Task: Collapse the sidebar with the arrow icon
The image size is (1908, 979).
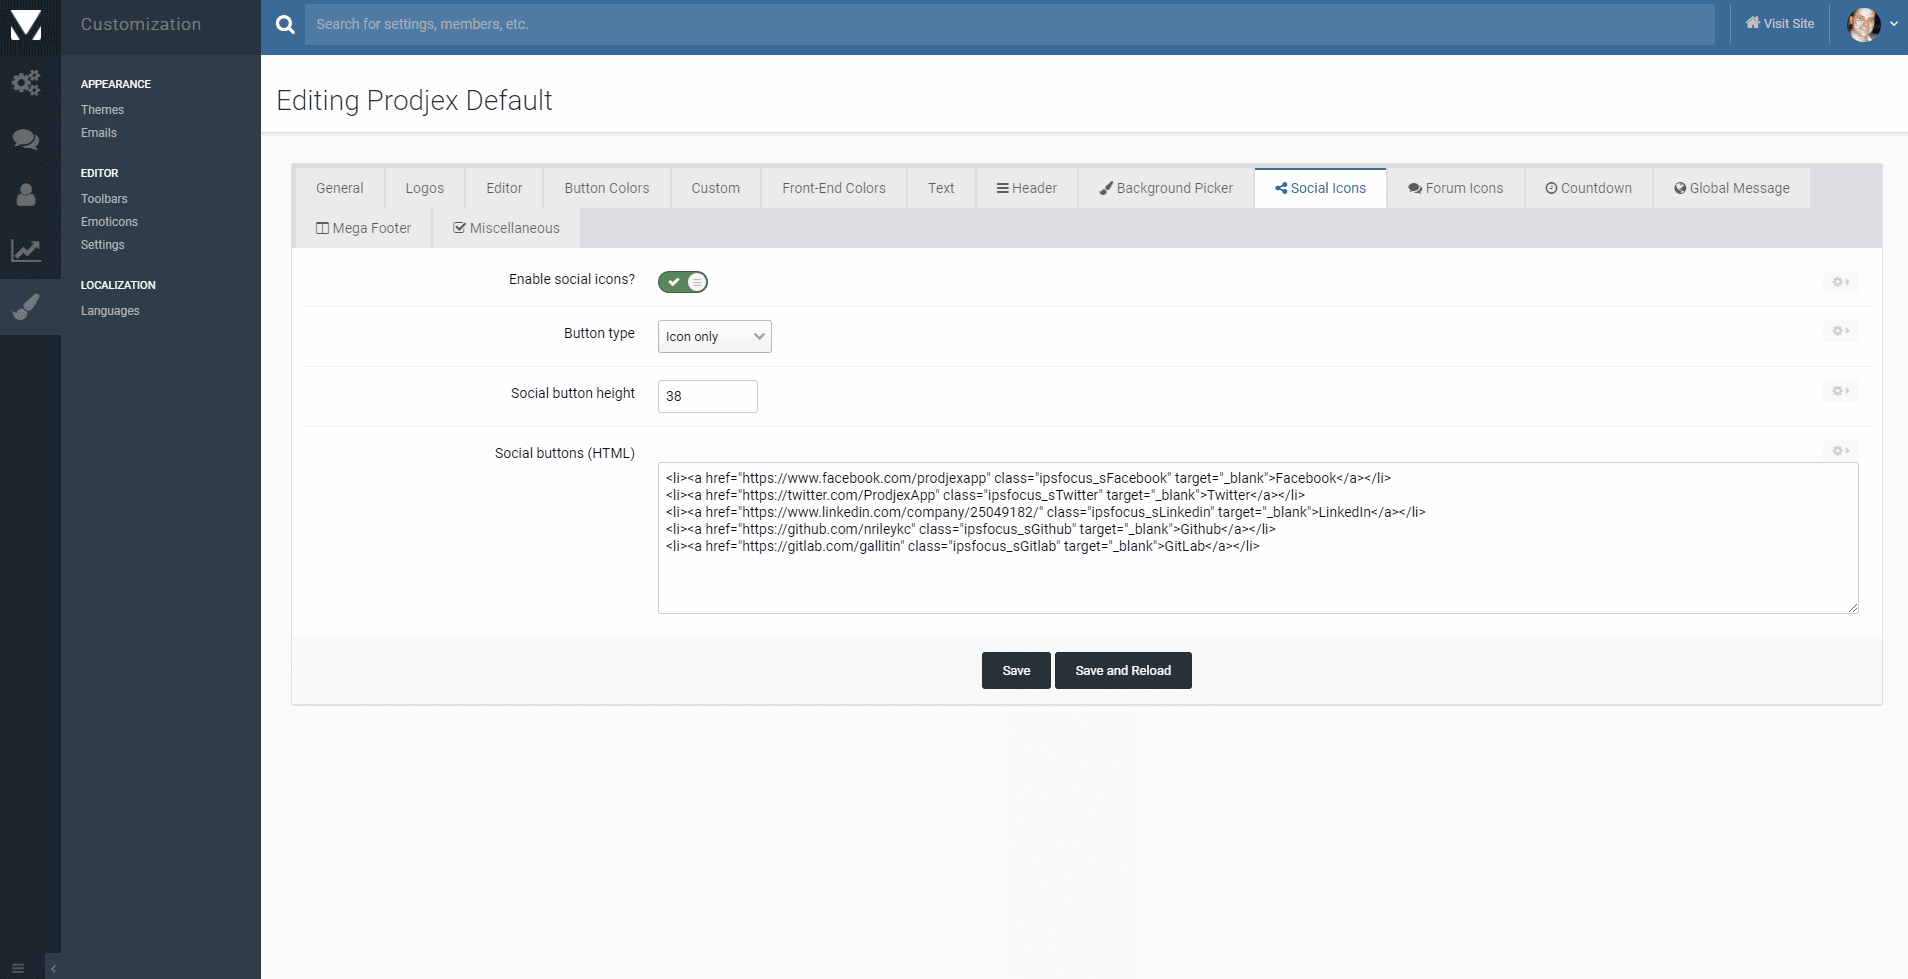Action: 53,968
